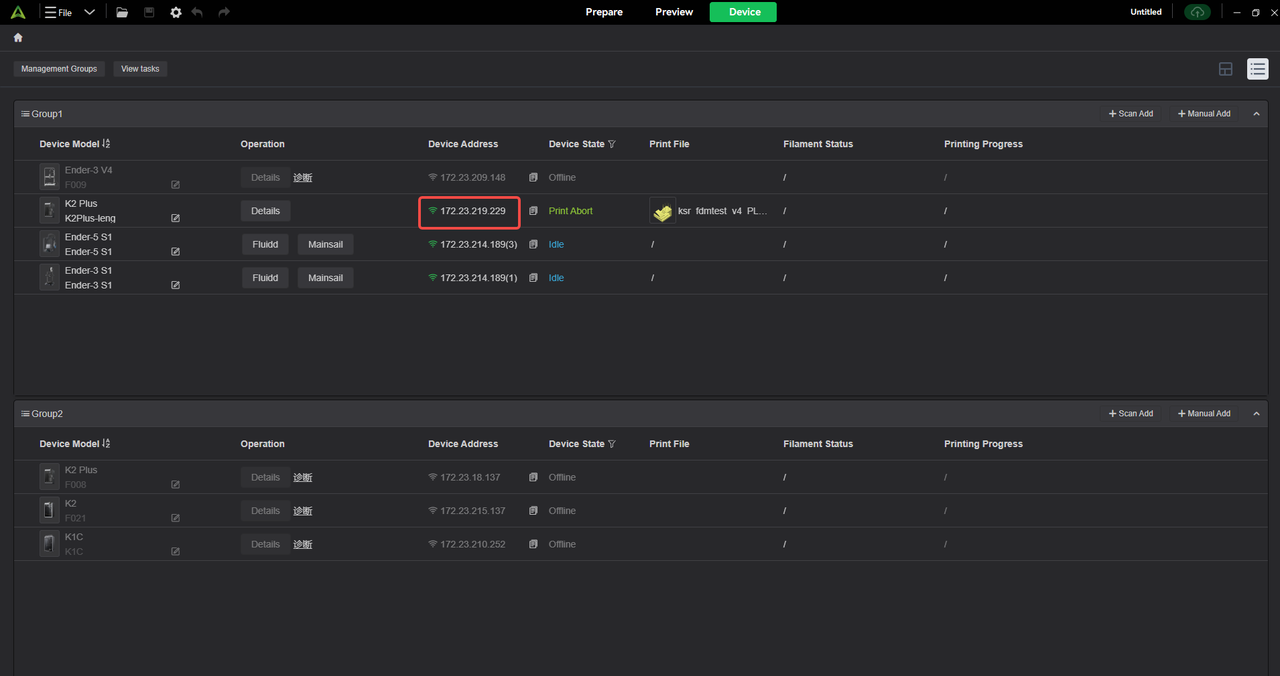The width and height of the screenshot is (1280, 676).
Task: Click edit icon on Ender-5 S1 row
Action: click(x=176, y=252)
